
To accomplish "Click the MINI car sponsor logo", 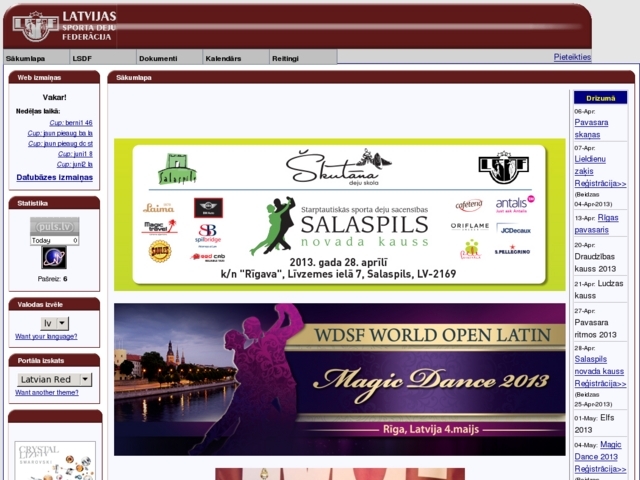I will tap(208, 208).
